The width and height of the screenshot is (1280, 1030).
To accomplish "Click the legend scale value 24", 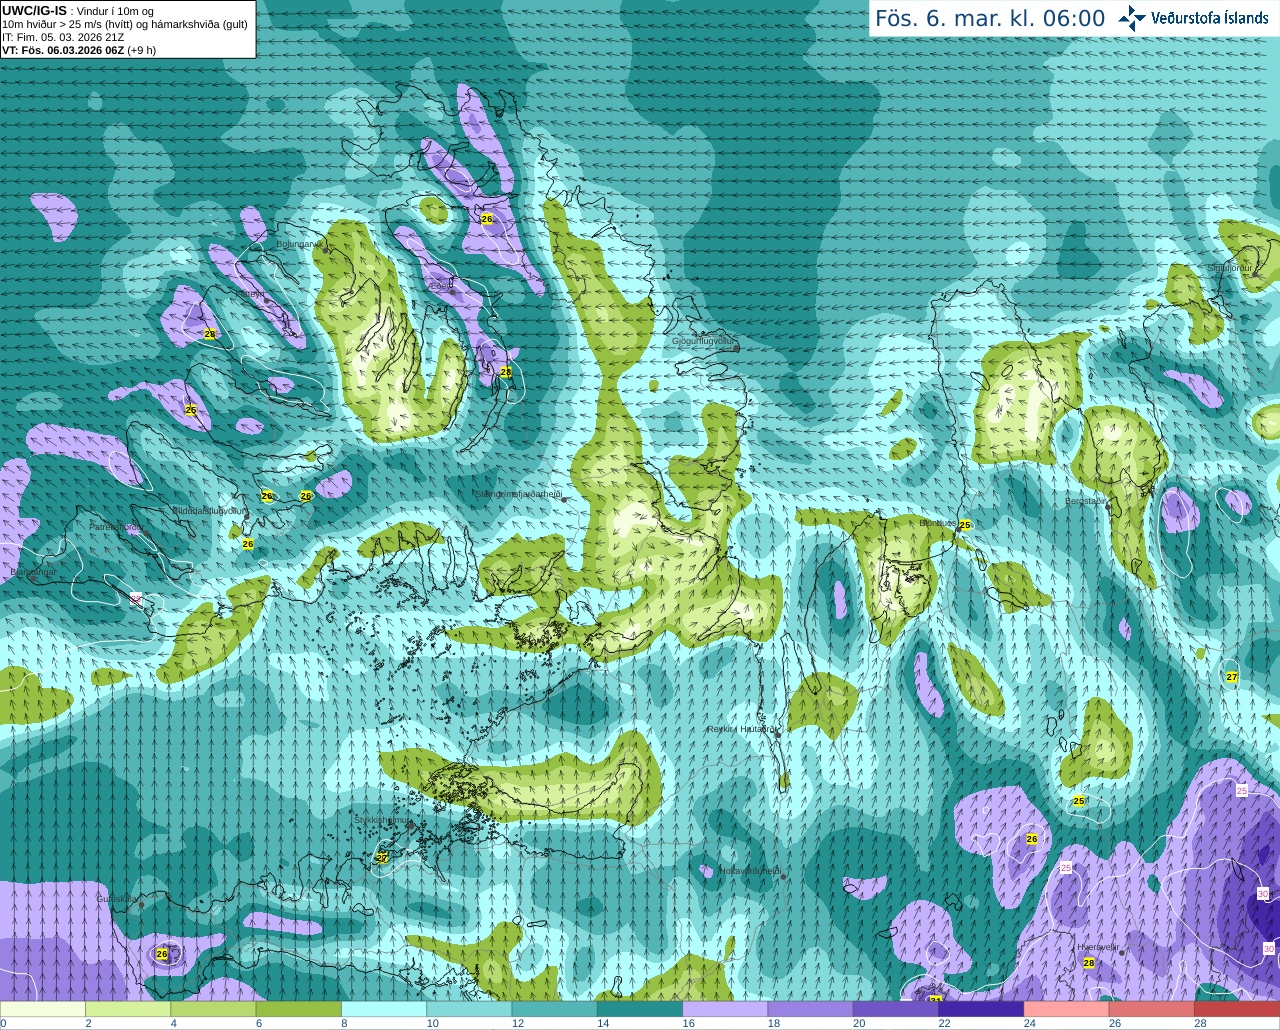I will tap(1029, 1023).
